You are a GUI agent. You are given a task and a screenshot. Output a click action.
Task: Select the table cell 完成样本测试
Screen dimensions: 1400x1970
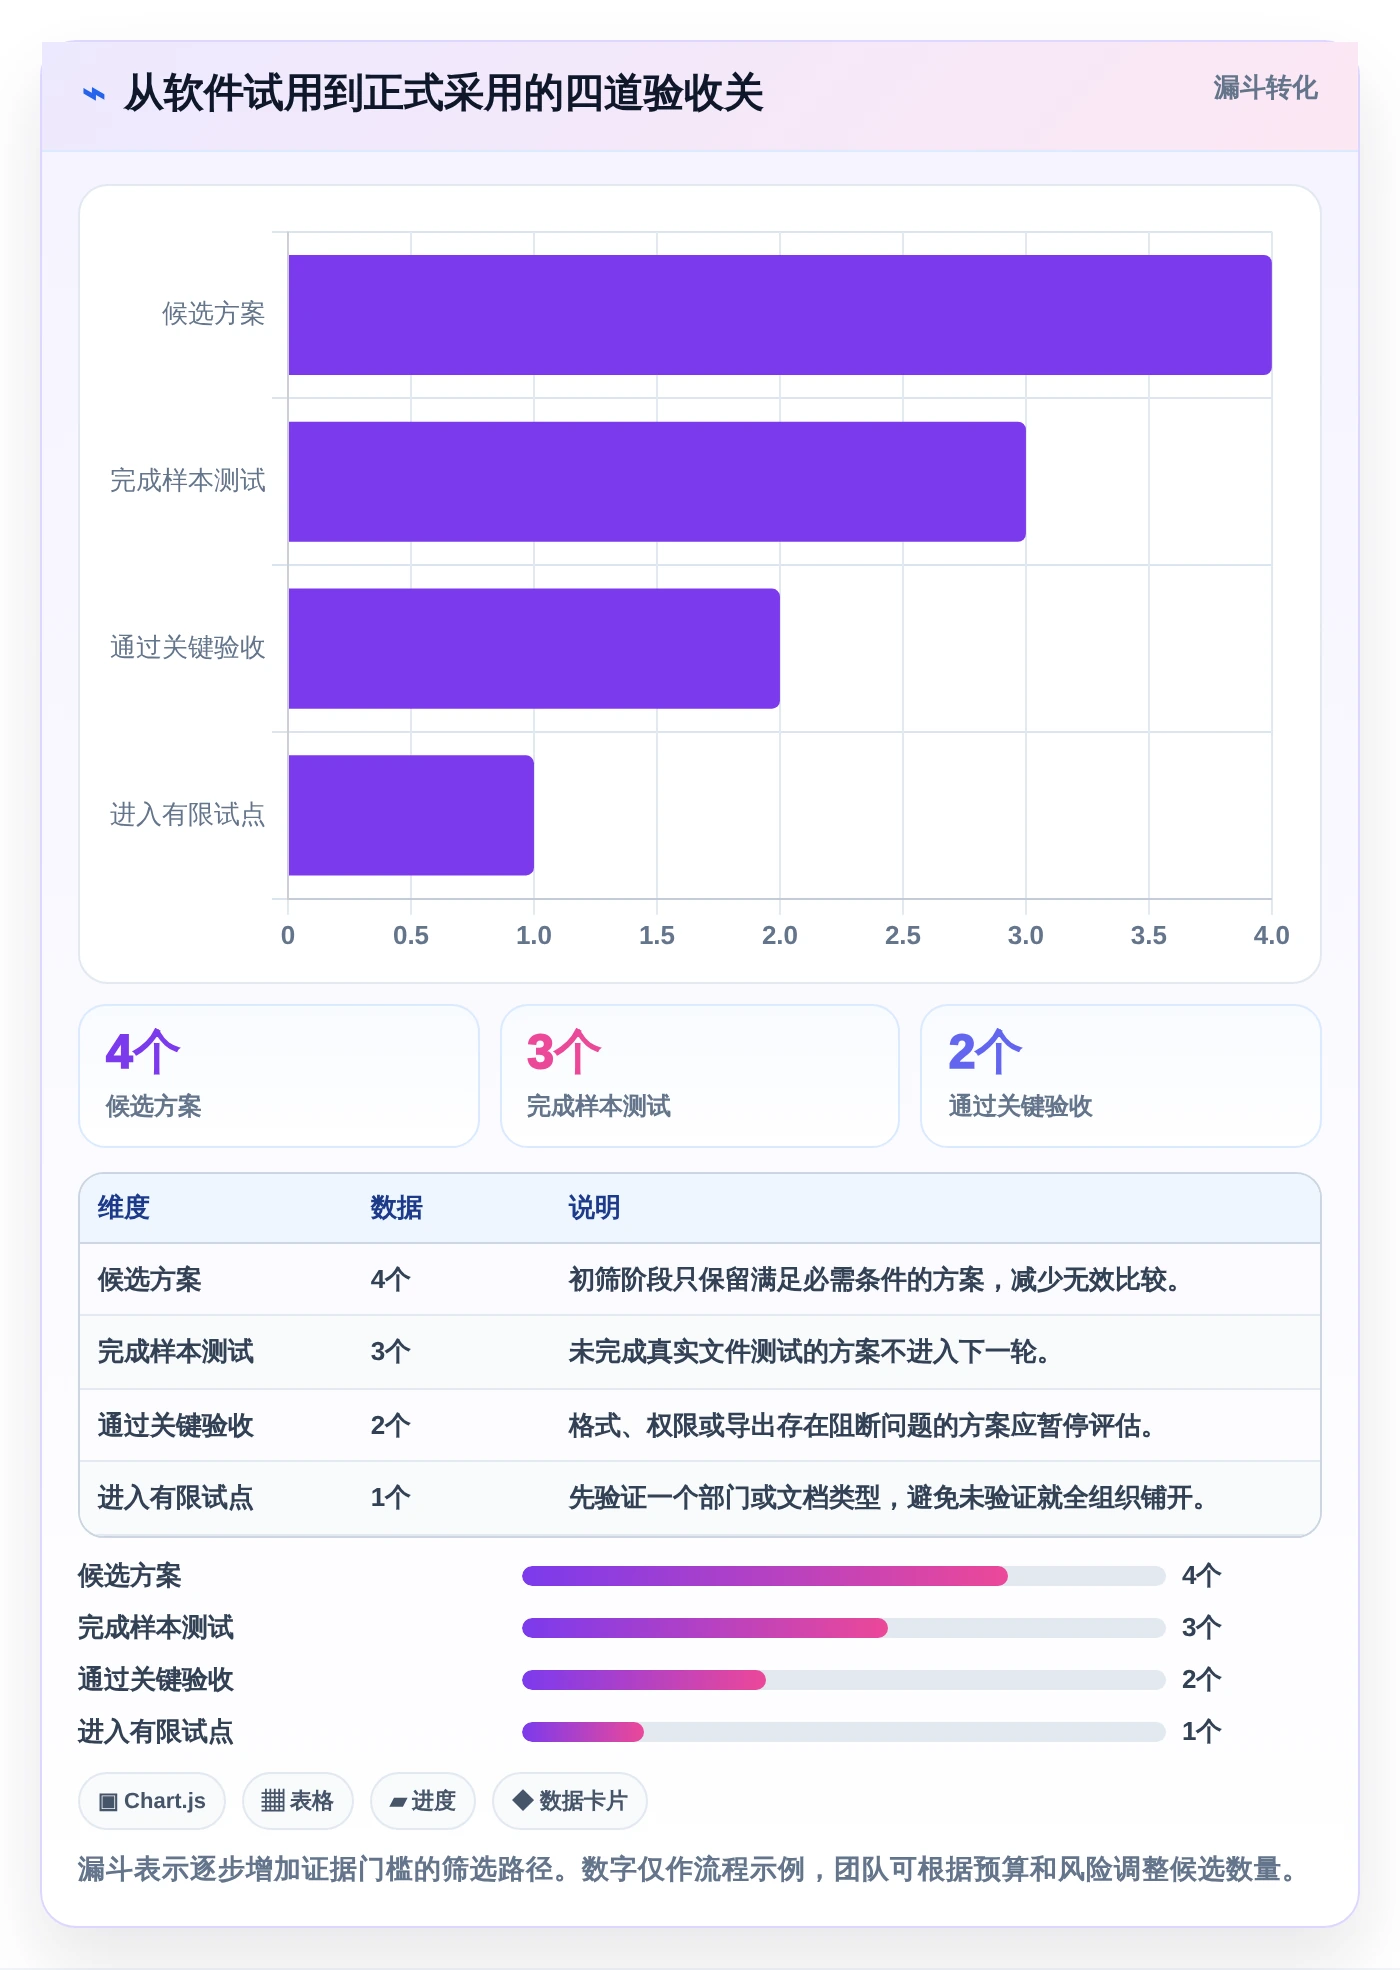click(x=176, y=1352)
